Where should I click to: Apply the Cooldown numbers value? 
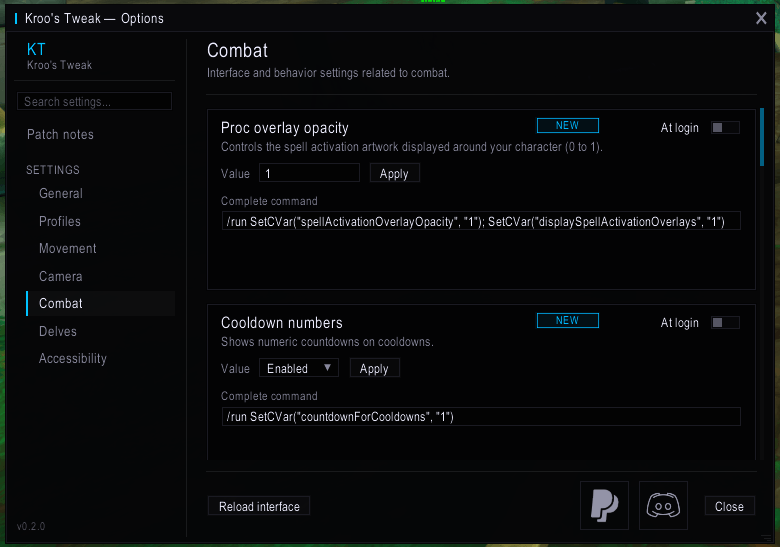[375, 368]
